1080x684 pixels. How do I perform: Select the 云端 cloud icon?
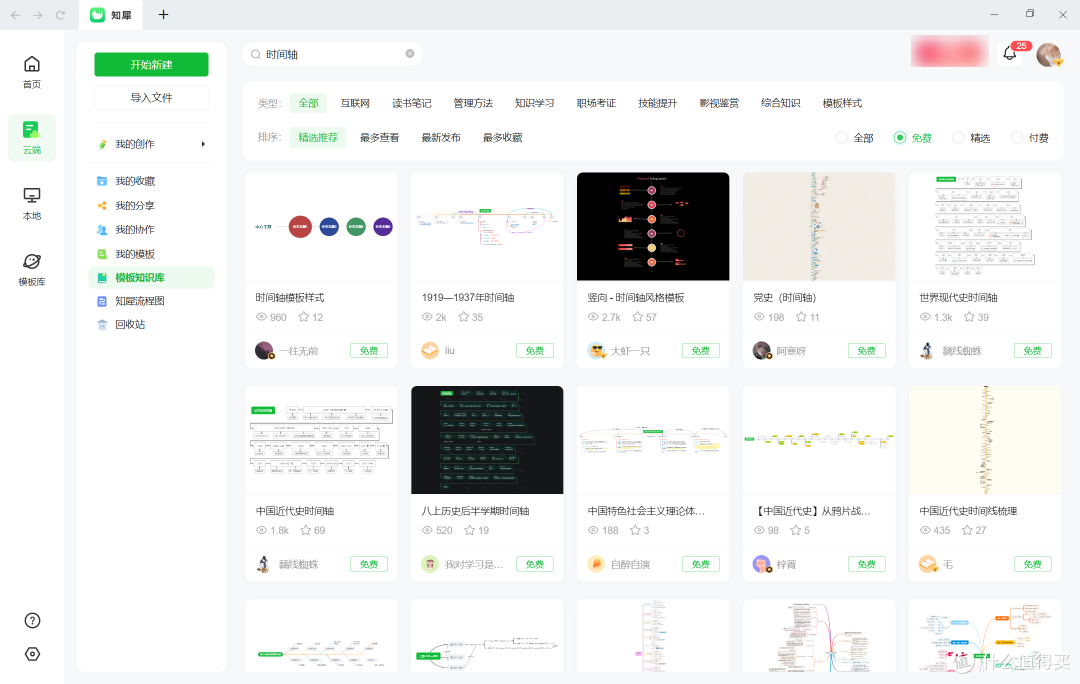(32, 130)
